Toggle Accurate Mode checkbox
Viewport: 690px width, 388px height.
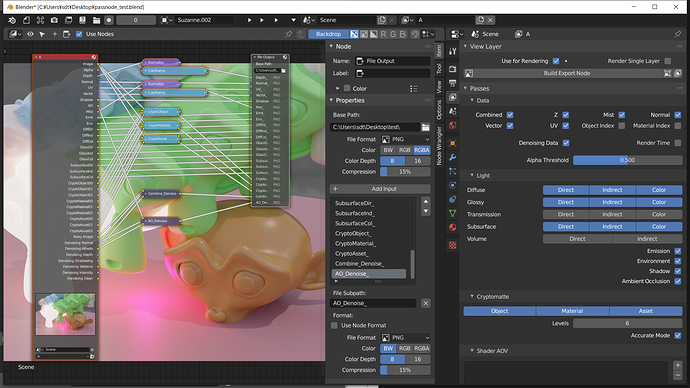678,335
